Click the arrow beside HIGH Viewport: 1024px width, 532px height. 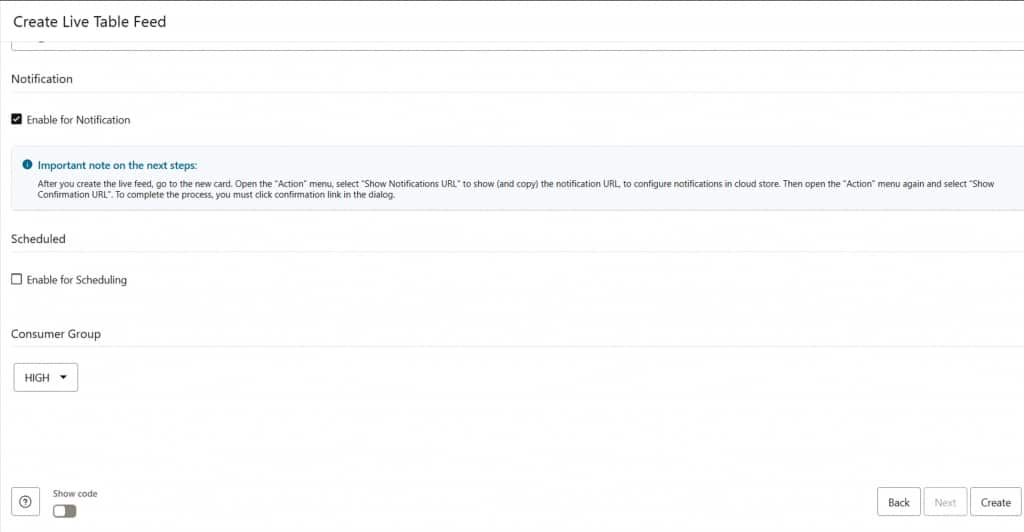63,377
